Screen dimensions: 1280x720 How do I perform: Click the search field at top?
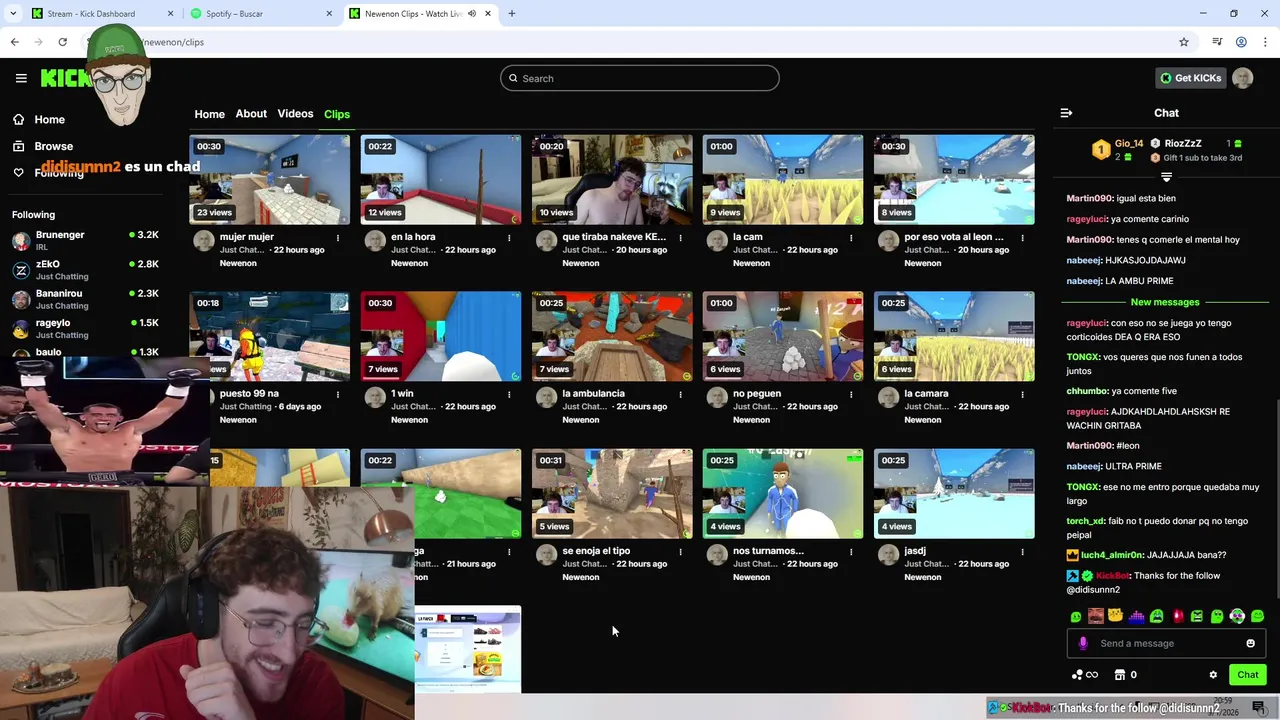(x=640, y=78)
